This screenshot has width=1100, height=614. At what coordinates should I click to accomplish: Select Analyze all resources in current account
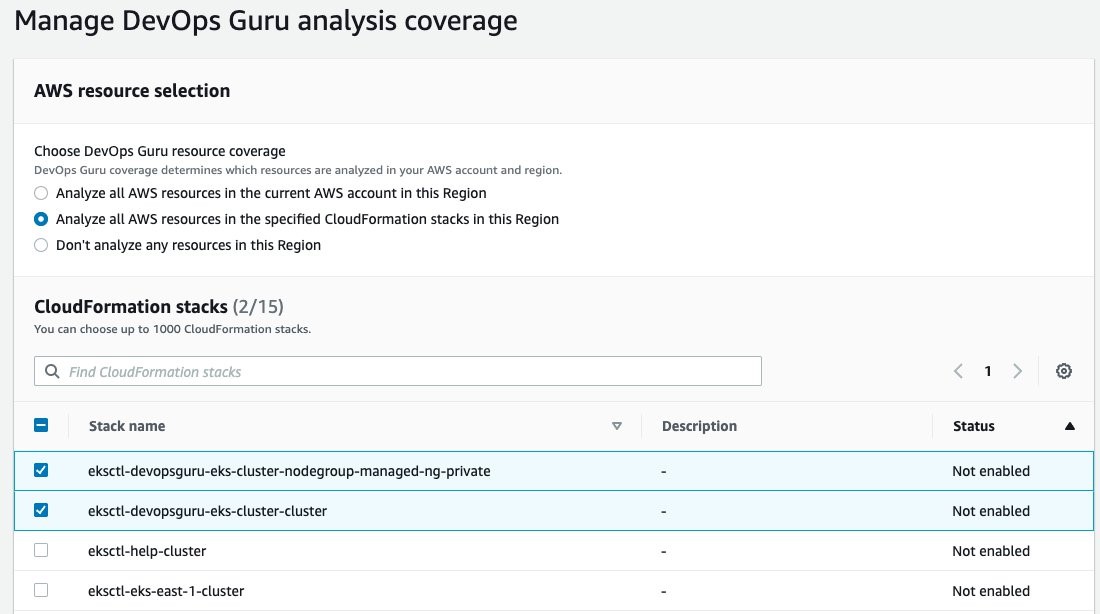[41, 193]
